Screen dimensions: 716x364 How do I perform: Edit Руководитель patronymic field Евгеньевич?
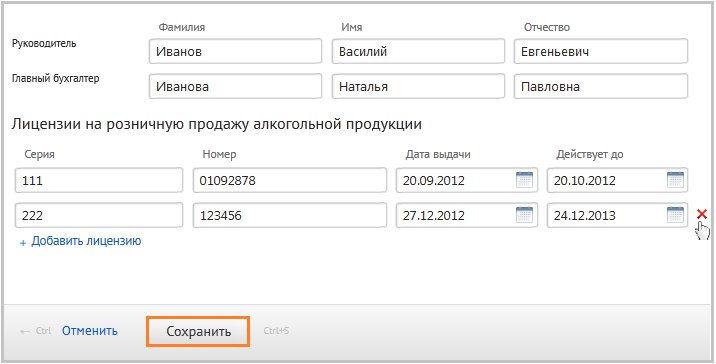point(601,51)
